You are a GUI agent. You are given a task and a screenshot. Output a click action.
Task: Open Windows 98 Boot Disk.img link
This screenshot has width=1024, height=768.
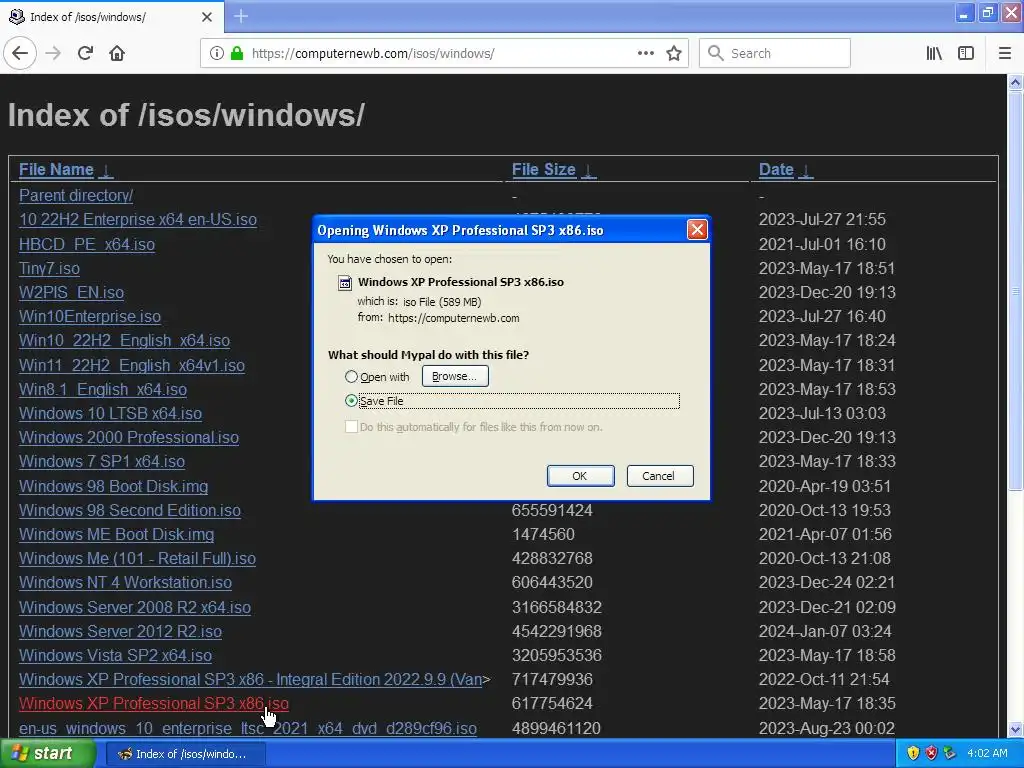(114, 487)
